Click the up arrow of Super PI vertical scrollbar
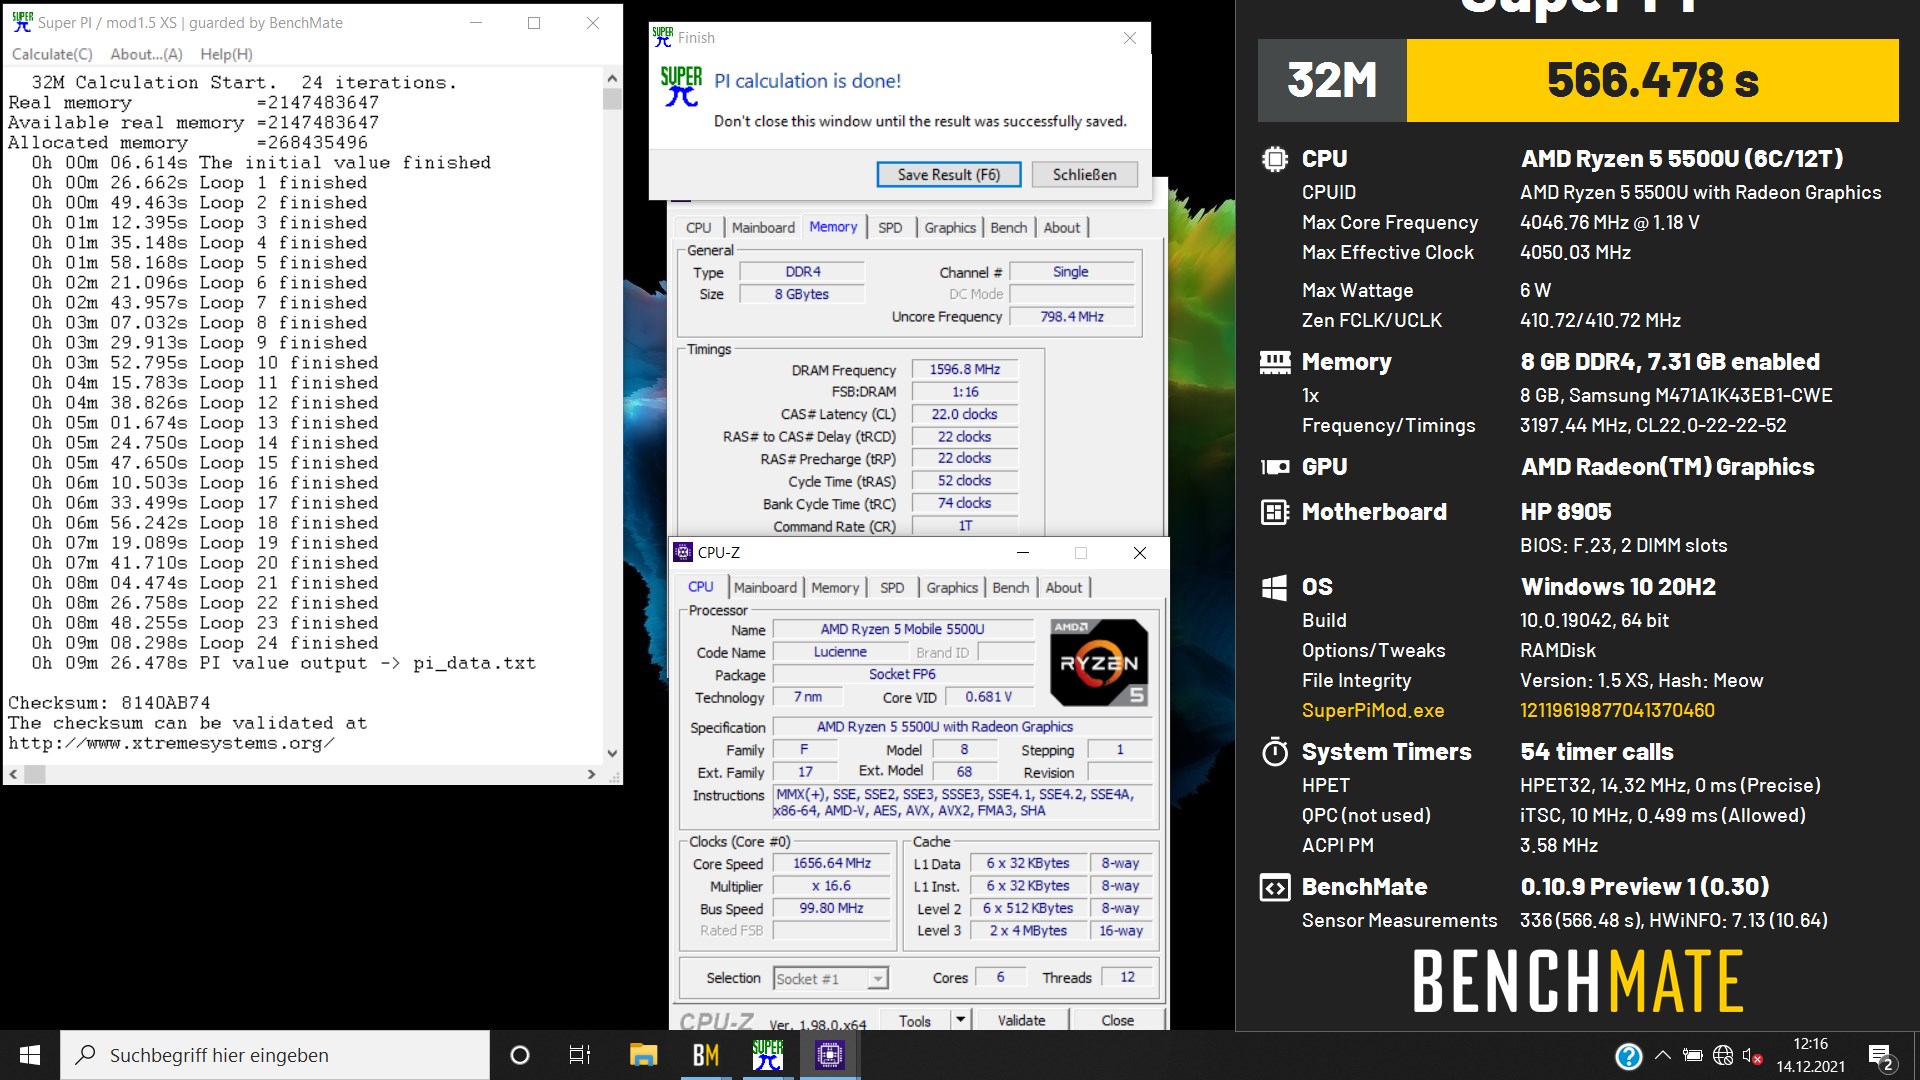This screenshot has height=1080, width=1920. [612, 77]
